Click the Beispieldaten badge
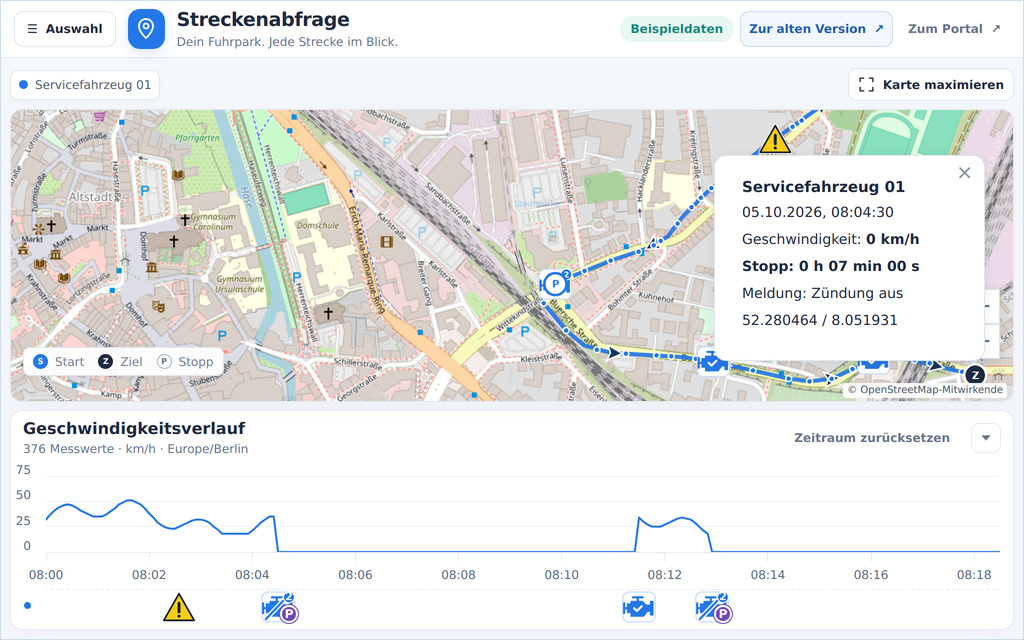 677,29
